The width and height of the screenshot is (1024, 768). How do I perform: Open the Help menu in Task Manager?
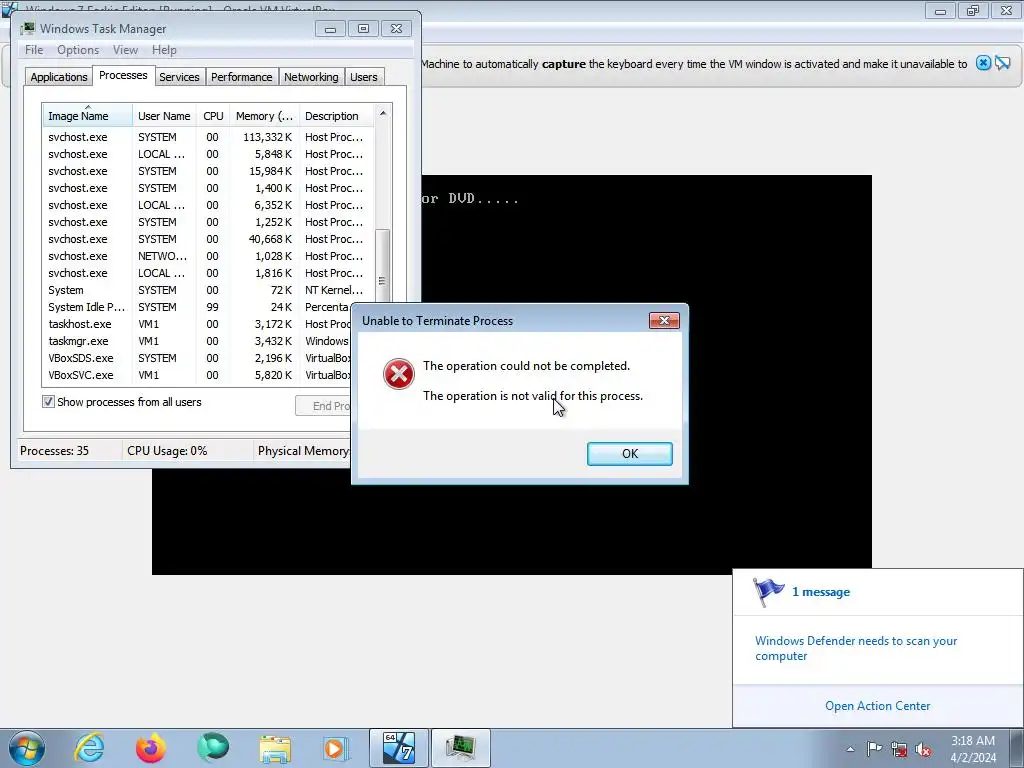pyautogui.click(x=164, y=50)
